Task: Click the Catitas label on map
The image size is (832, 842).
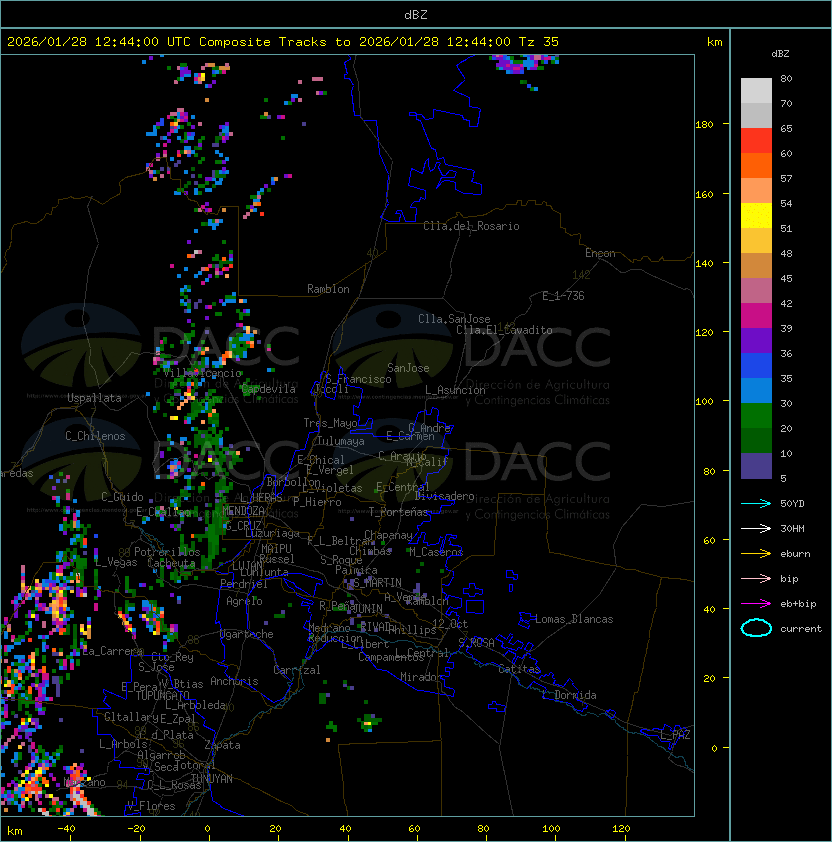Action: coord(519,669)
